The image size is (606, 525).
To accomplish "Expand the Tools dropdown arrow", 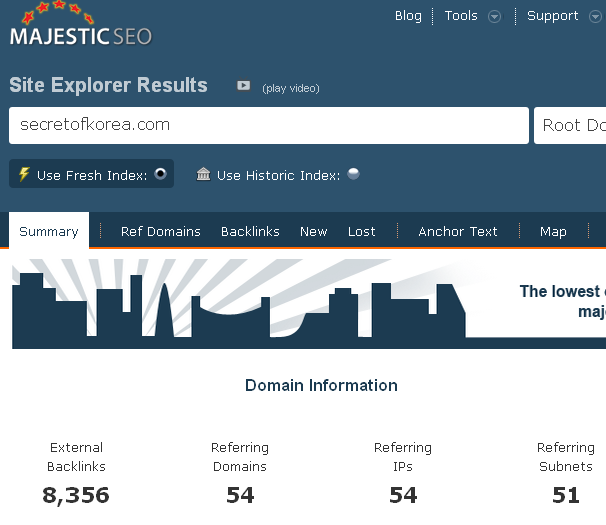I will 494,17.
